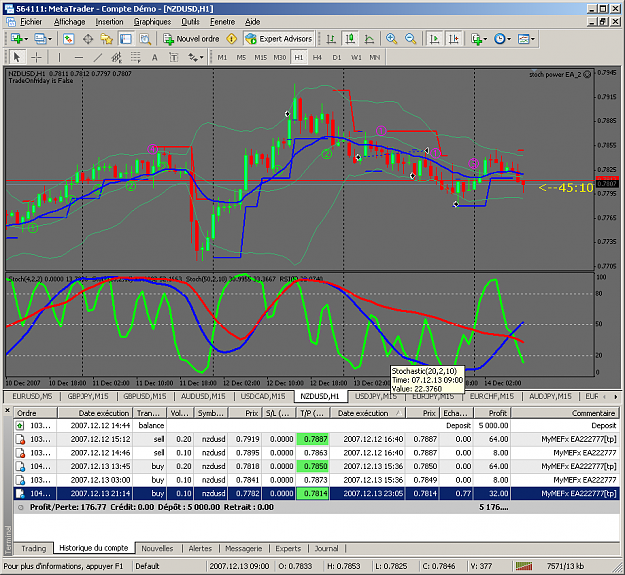Expand new chart dropdown arrow
625x575 pixels.
point(26,39)
